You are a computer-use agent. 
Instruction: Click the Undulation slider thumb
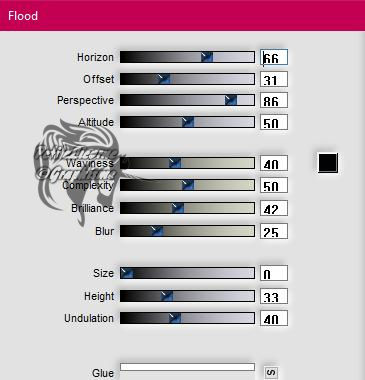coord(175,318)
